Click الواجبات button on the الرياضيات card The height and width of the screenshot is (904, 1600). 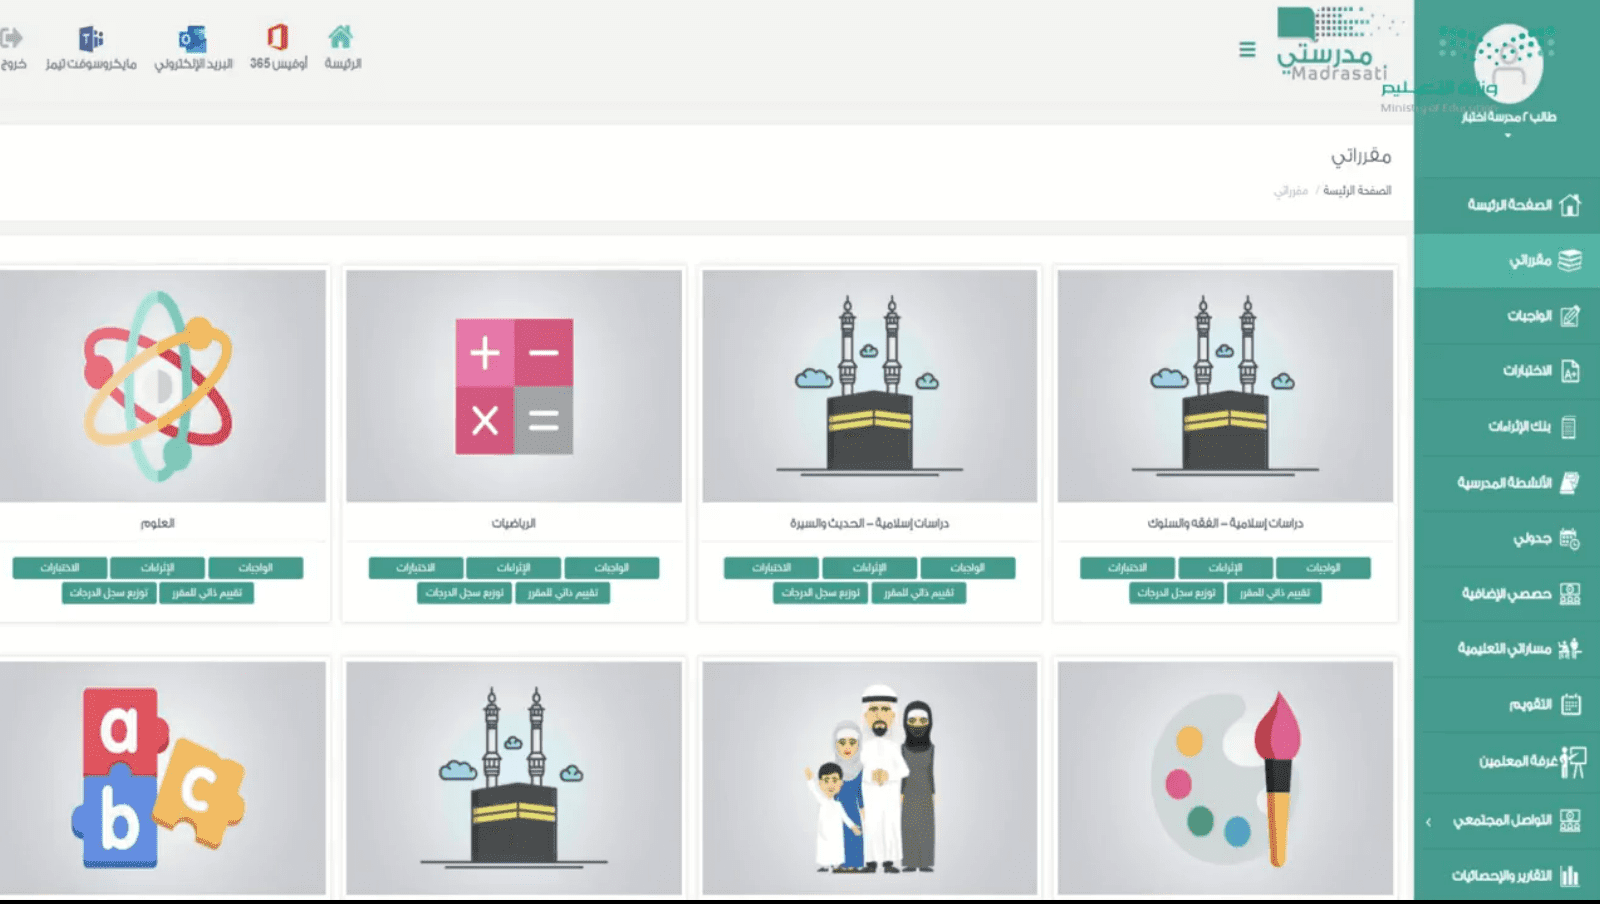click(x=611, y=568)
